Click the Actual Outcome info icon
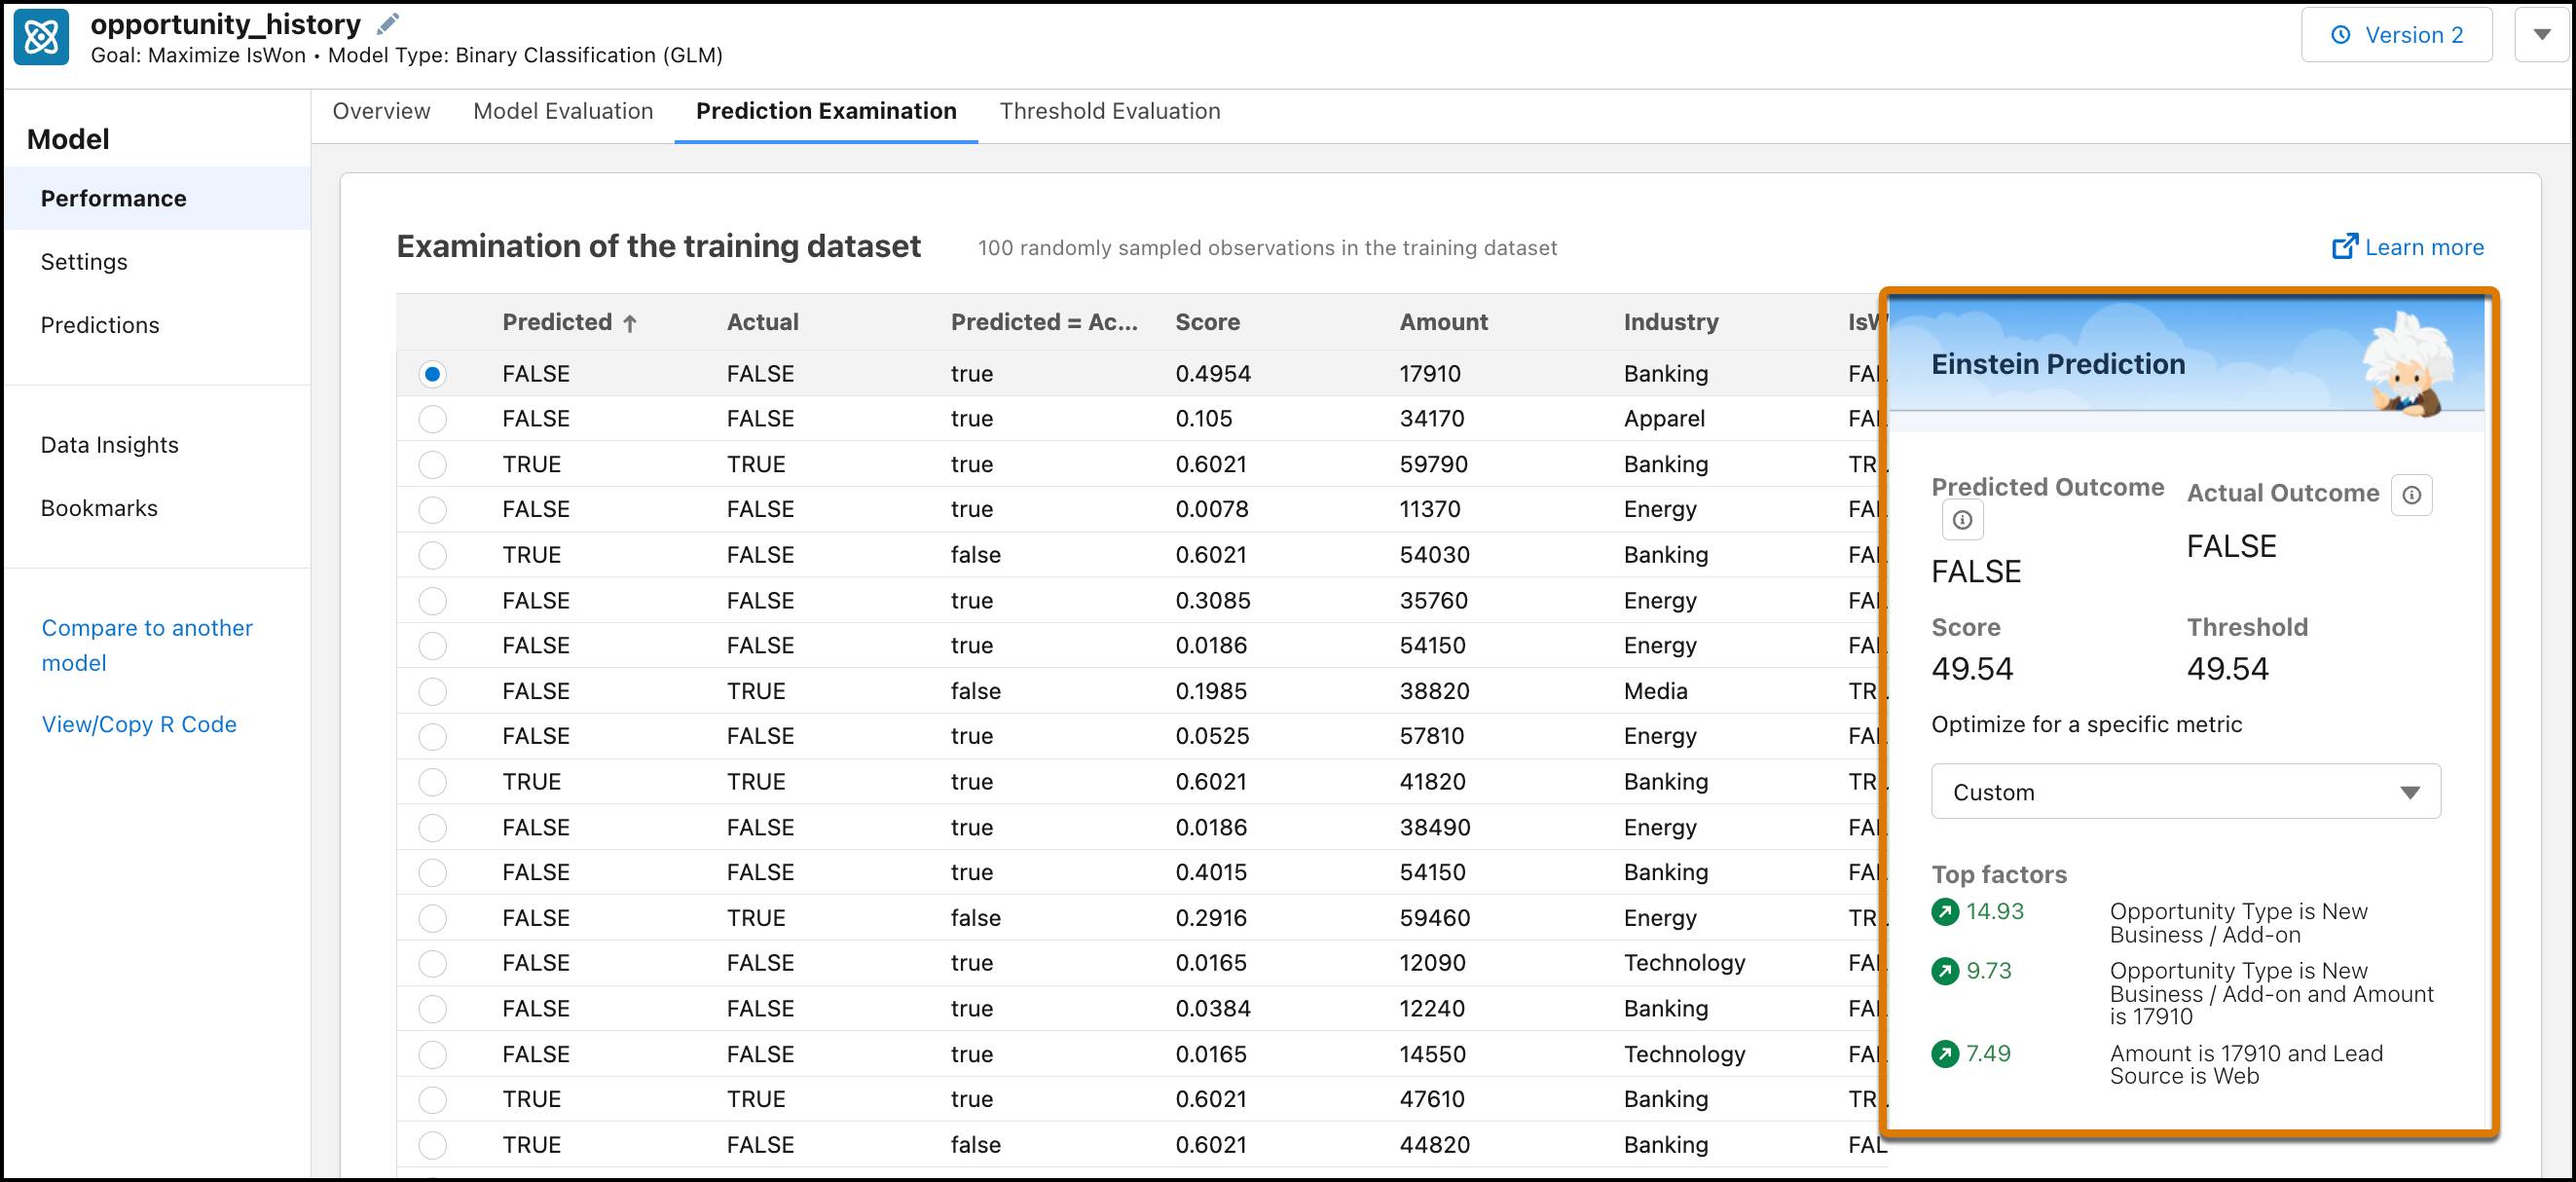The width and height of the screenshot is (2576, 1182). 2411,495
